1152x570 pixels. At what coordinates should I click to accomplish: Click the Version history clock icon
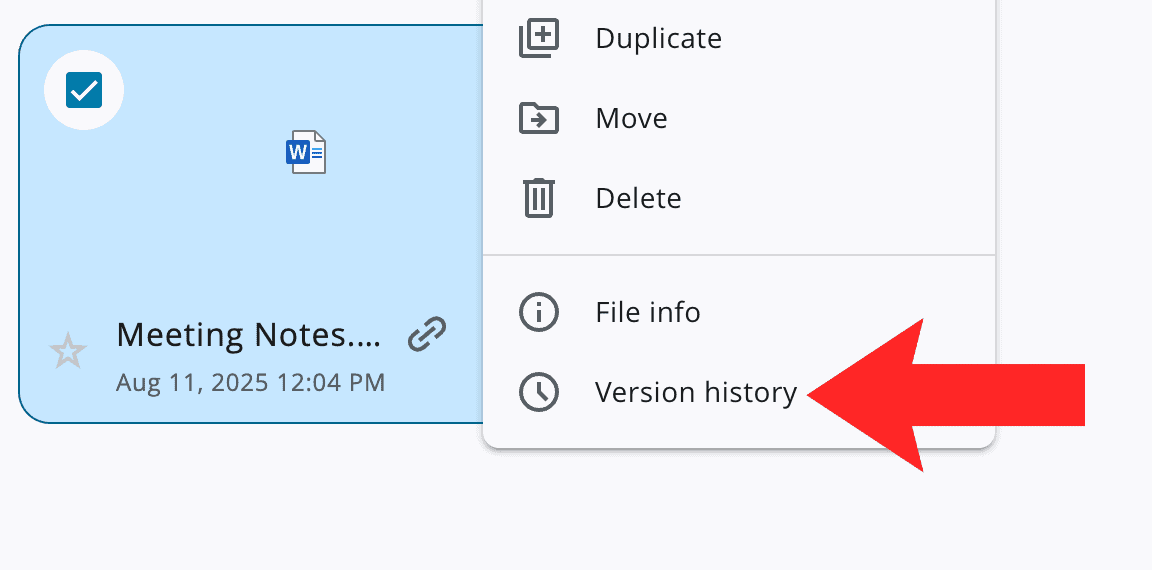pyautogui.click(x=538, y=392)
